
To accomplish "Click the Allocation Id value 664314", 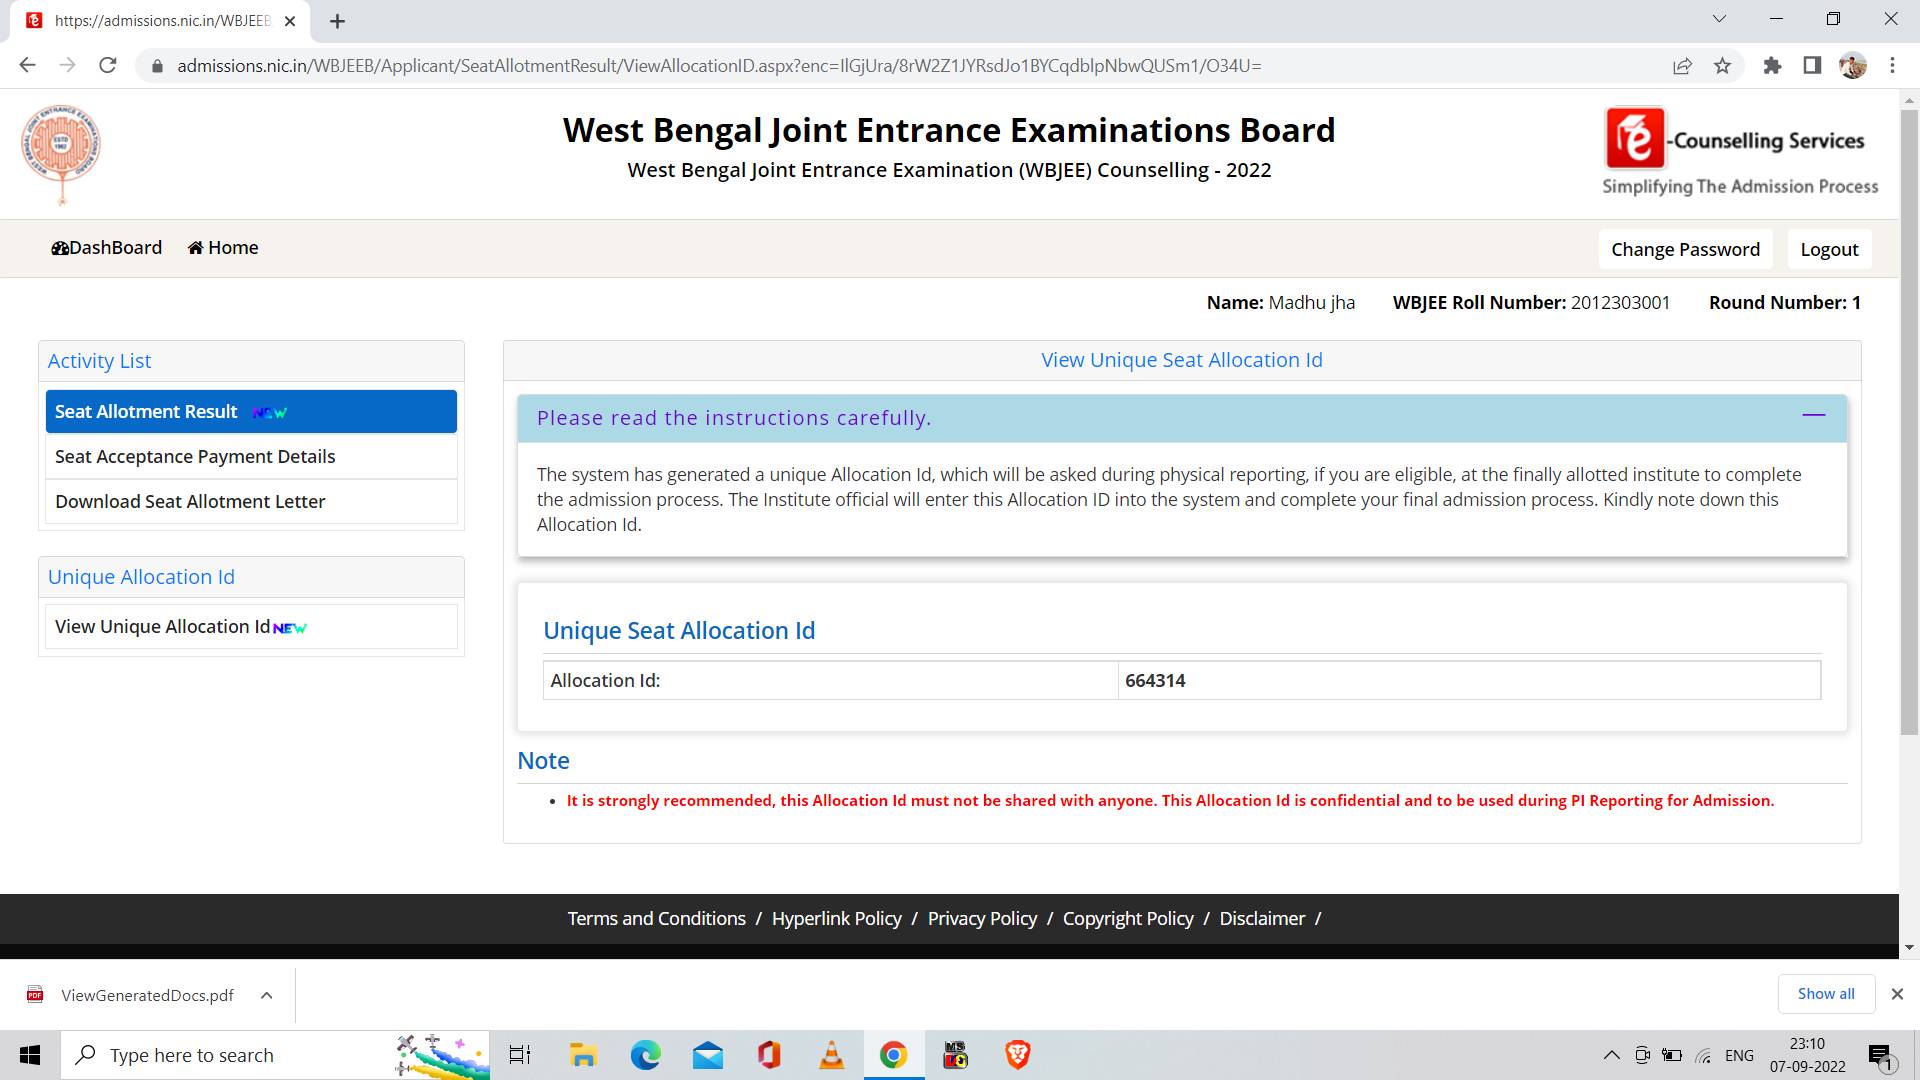I will pos(1155,681).
